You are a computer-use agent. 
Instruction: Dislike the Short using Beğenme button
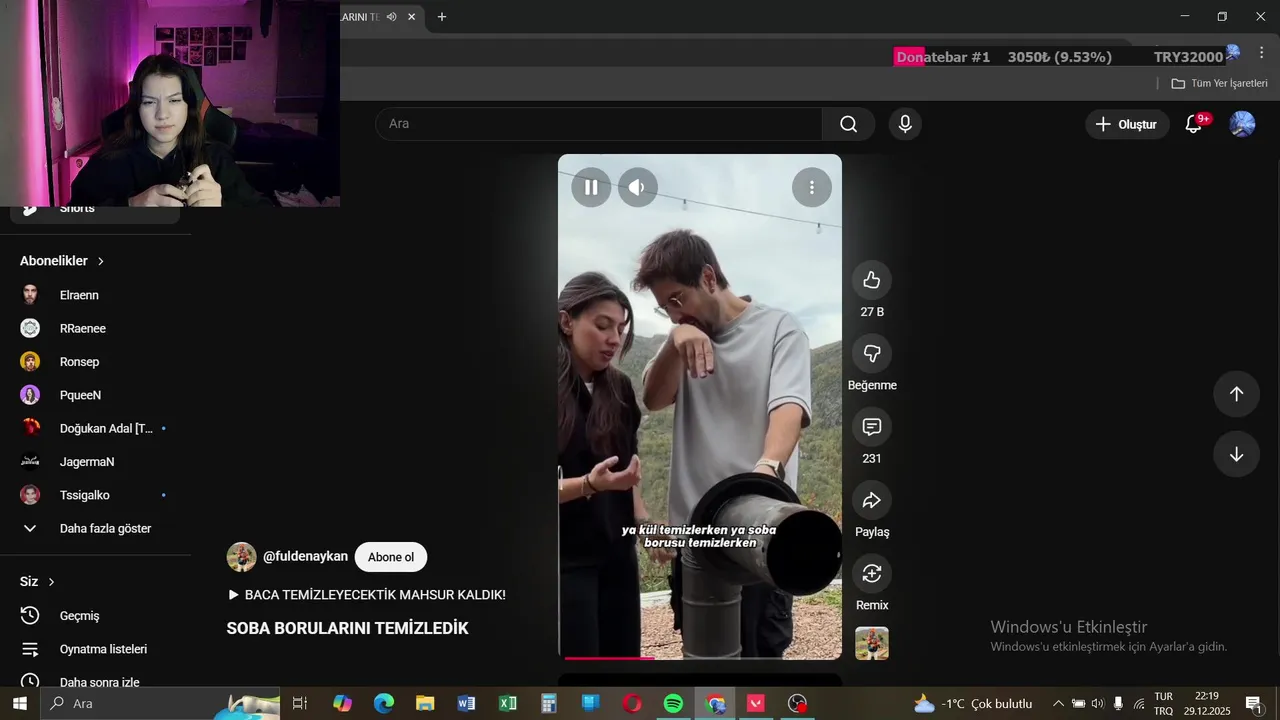tap(872, 353)
